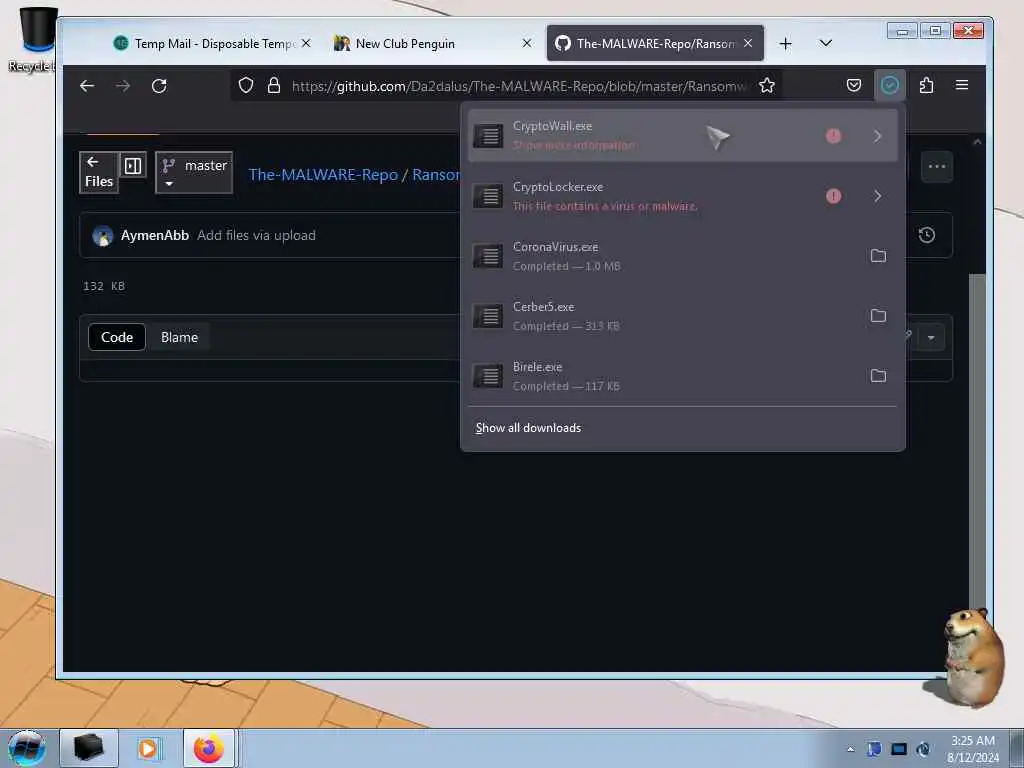1024x768 pixels.
Task: Open the three-dots more options button
Action: click(936, 167)
